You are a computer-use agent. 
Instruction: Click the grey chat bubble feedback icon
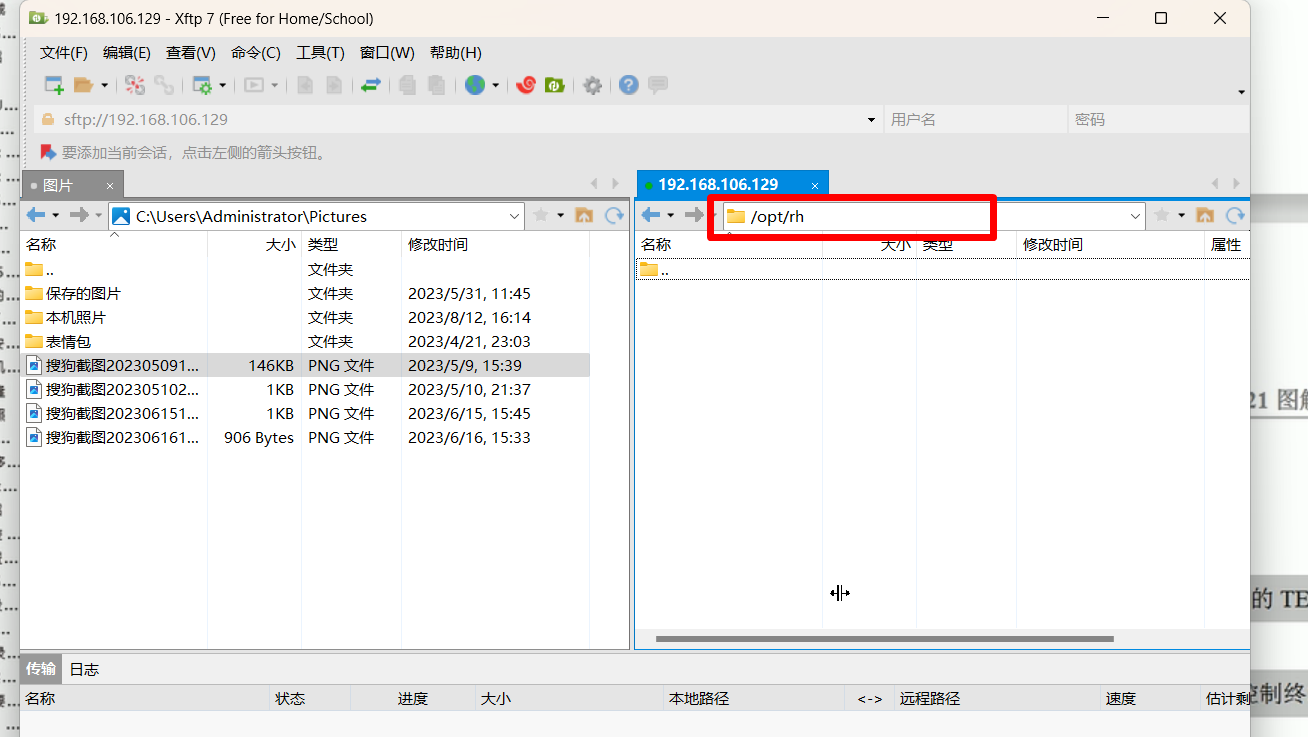tap(658, 86)
